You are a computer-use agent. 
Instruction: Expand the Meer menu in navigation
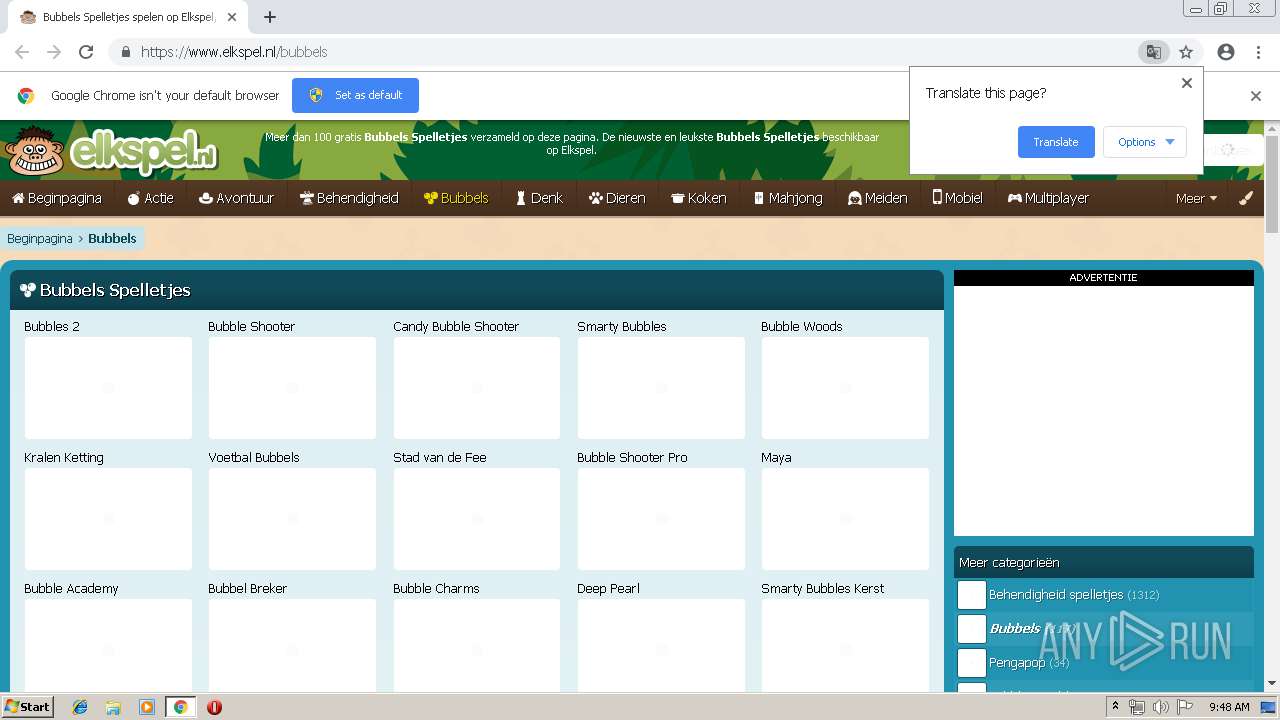(x=1196, y=198)
